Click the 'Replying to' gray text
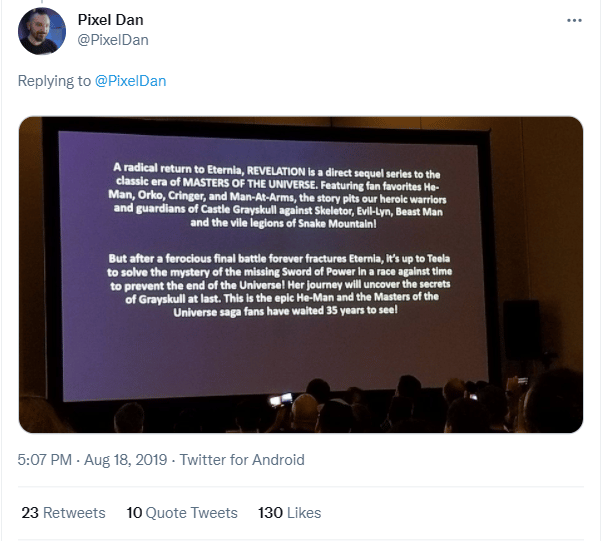The width and height of the screenshot is (603, 541). click(x=54, y=81)
